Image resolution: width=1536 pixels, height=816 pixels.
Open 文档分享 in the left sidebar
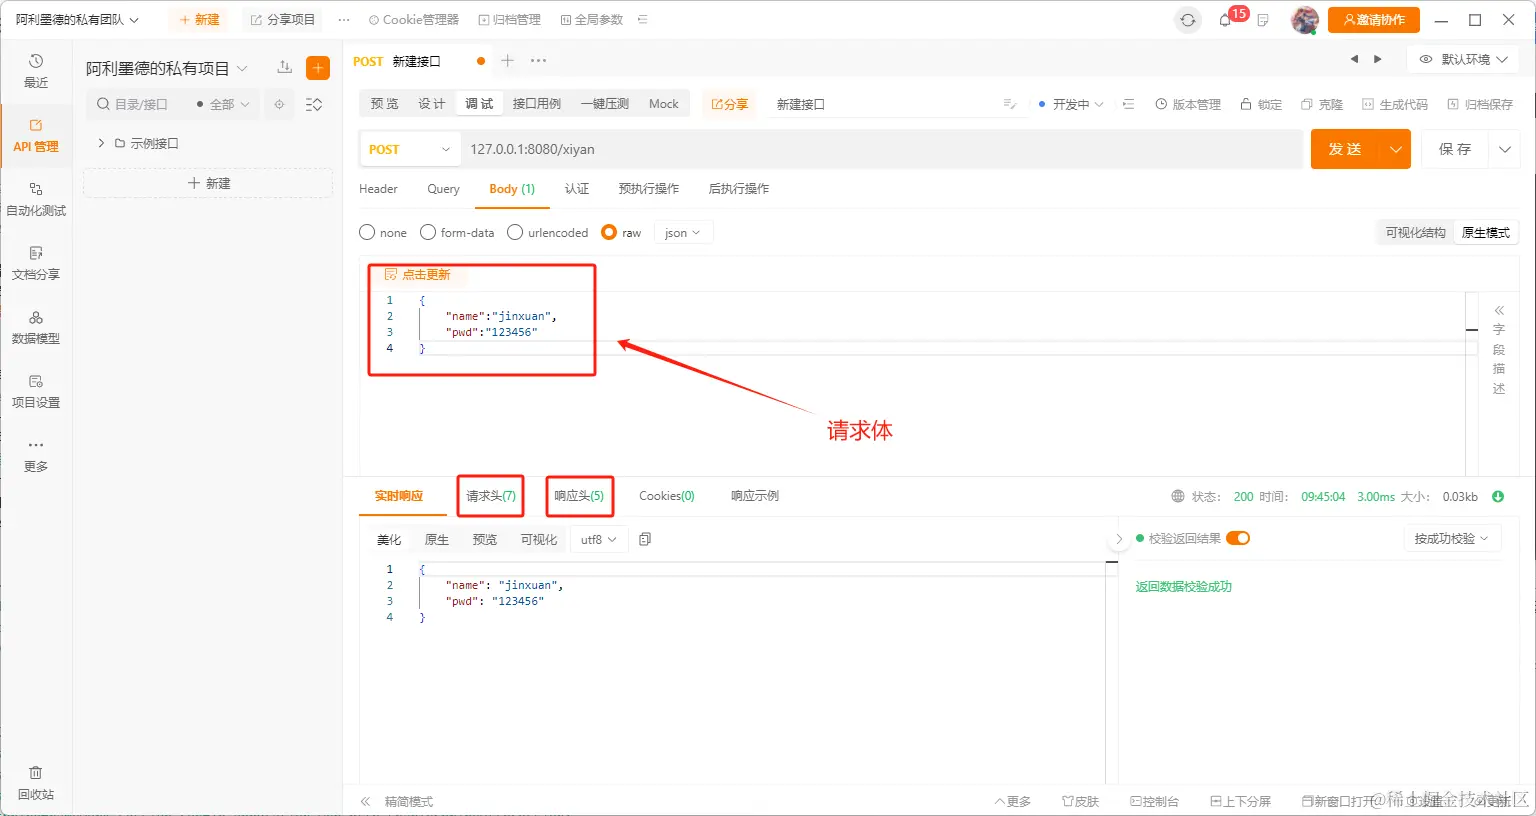(x=36, y=263)
